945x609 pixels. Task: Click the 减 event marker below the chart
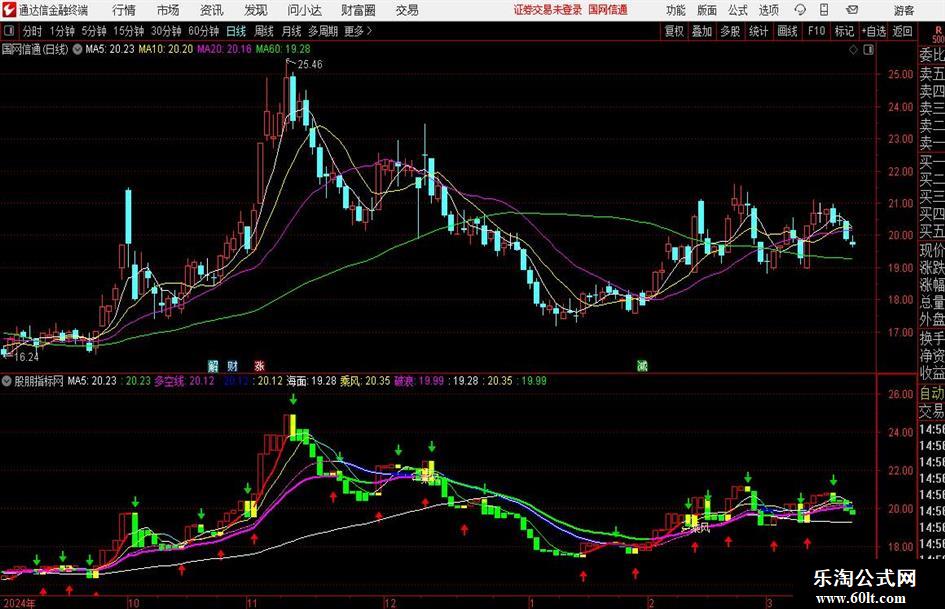[642, 365]
